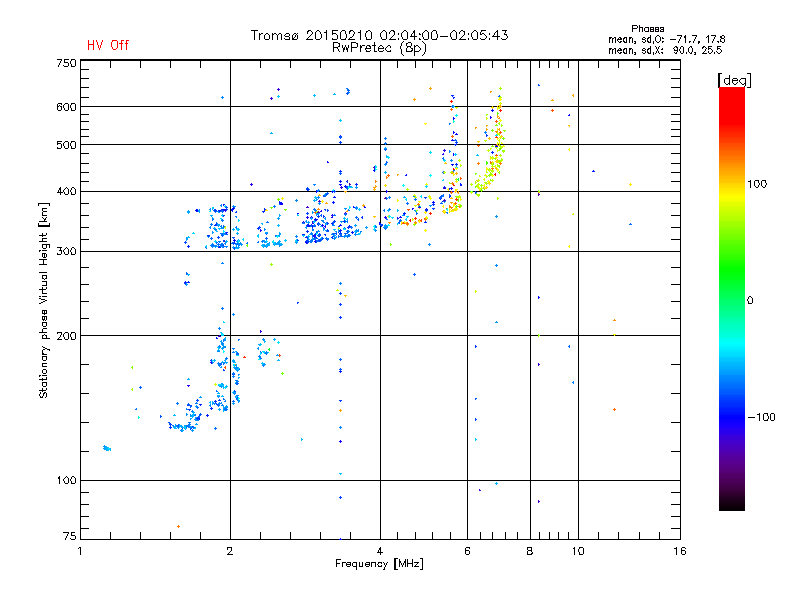Click the '4' frequency axis tick label

coord(380,551)
